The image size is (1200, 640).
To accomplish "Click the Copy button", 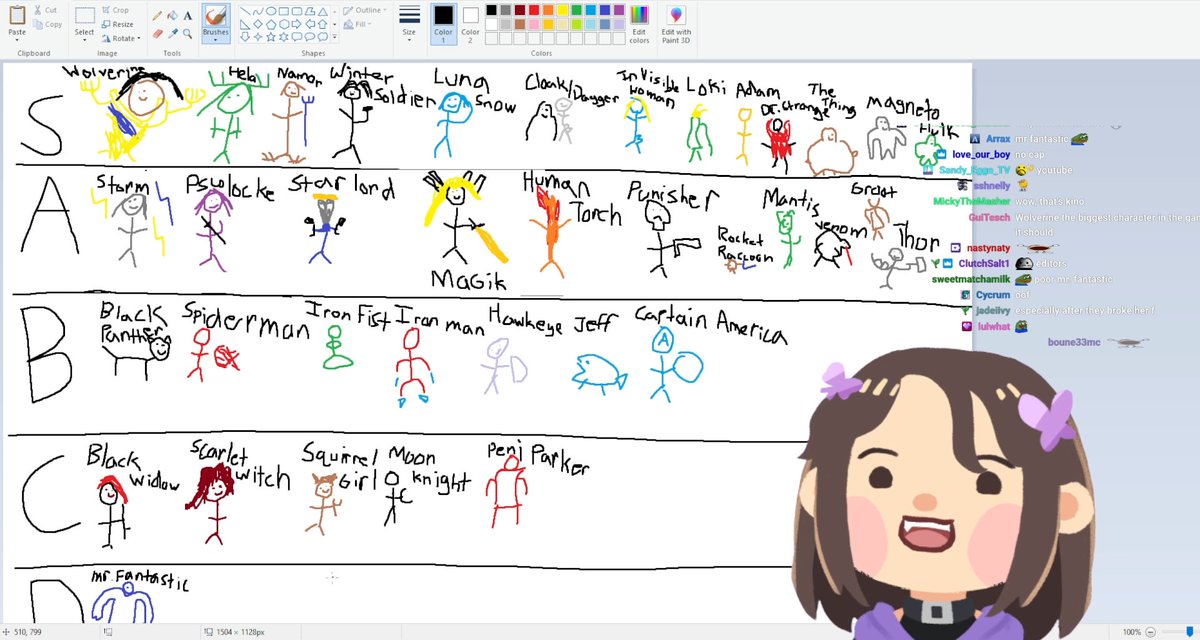I will point(47,24).
